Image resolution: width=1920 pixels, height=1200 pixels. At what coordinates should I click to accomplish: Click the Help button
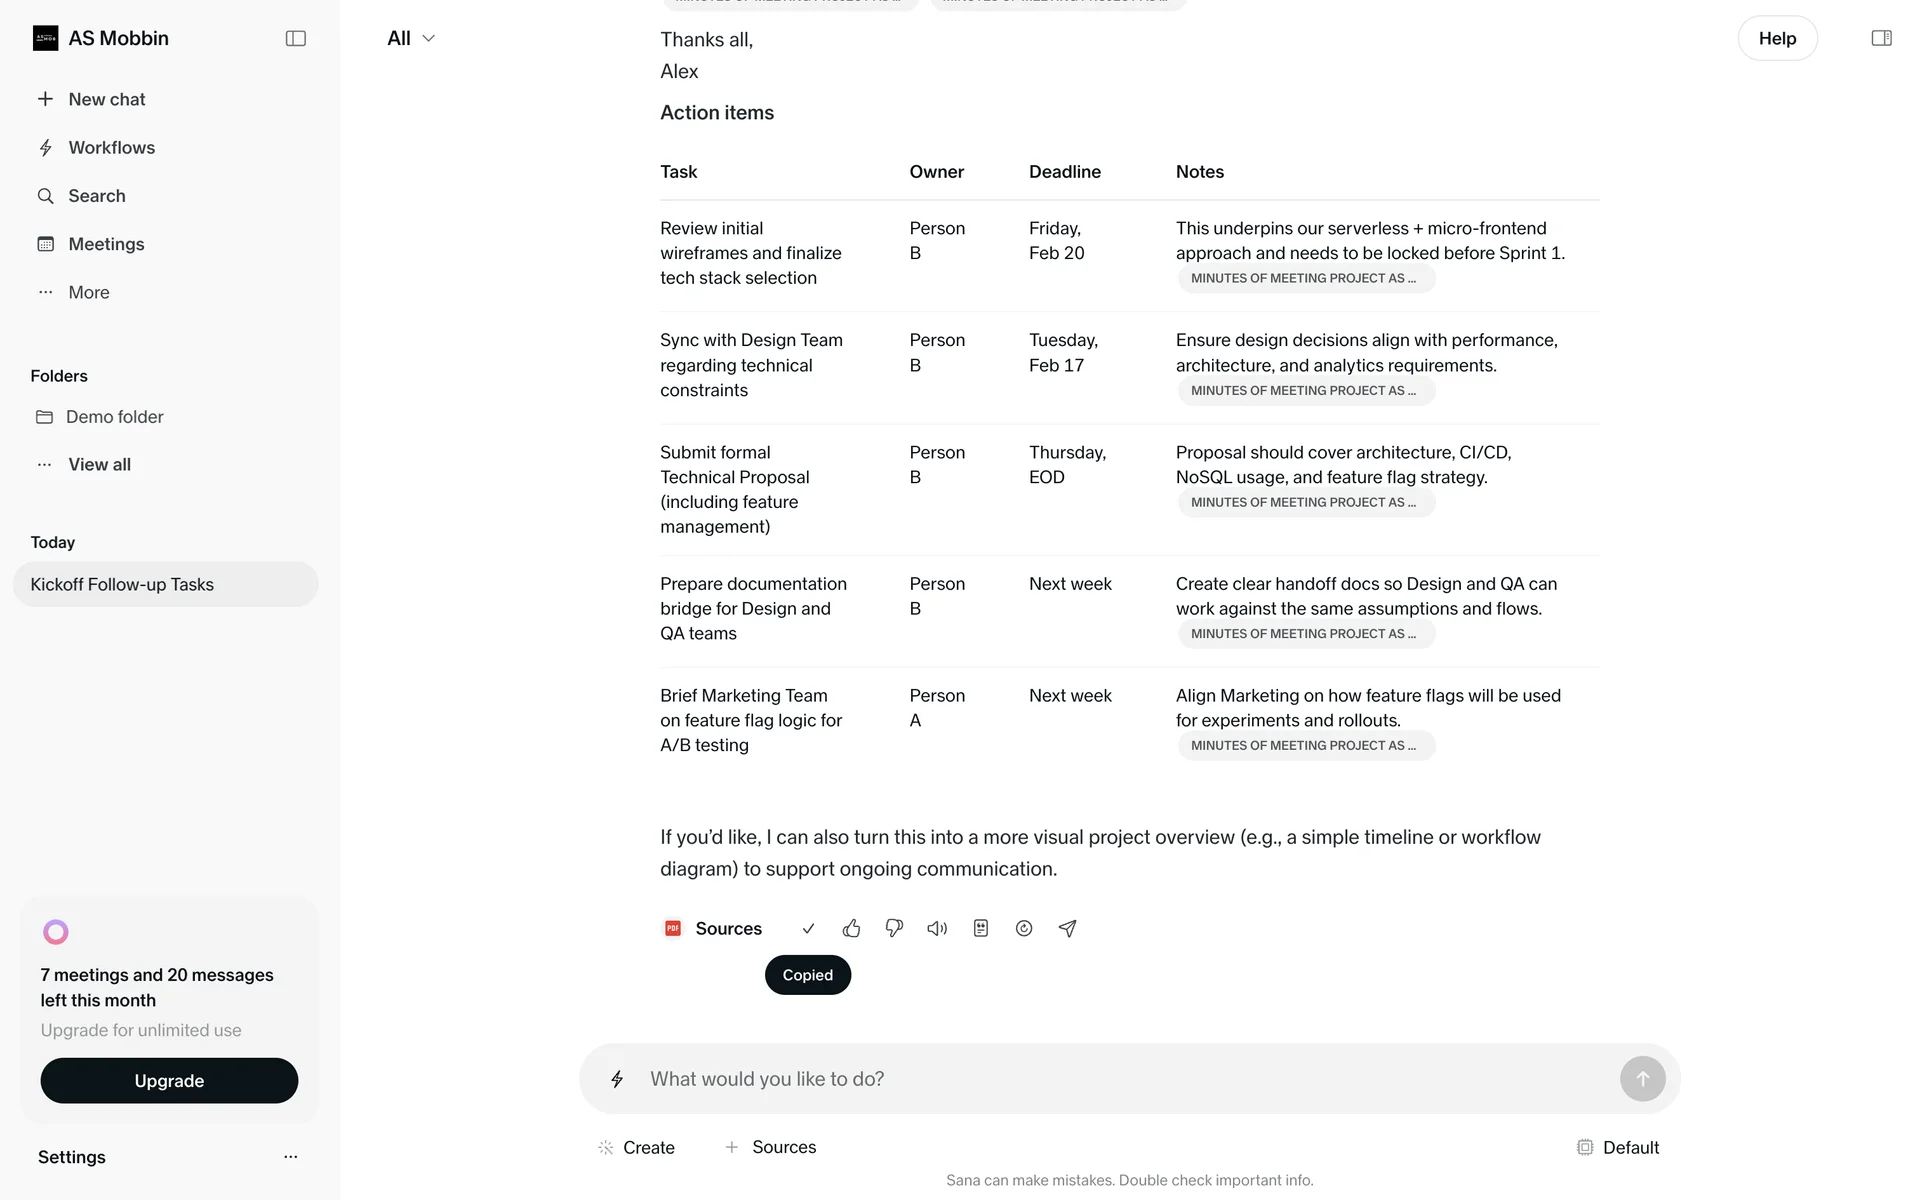click(x=1777, y=38)
